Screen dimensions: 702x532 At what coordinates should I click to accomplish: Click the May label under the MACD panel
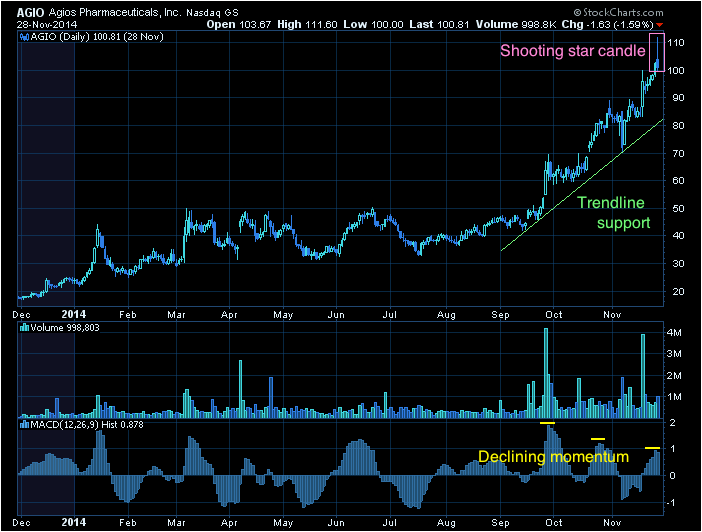click(x=283, y=523)
